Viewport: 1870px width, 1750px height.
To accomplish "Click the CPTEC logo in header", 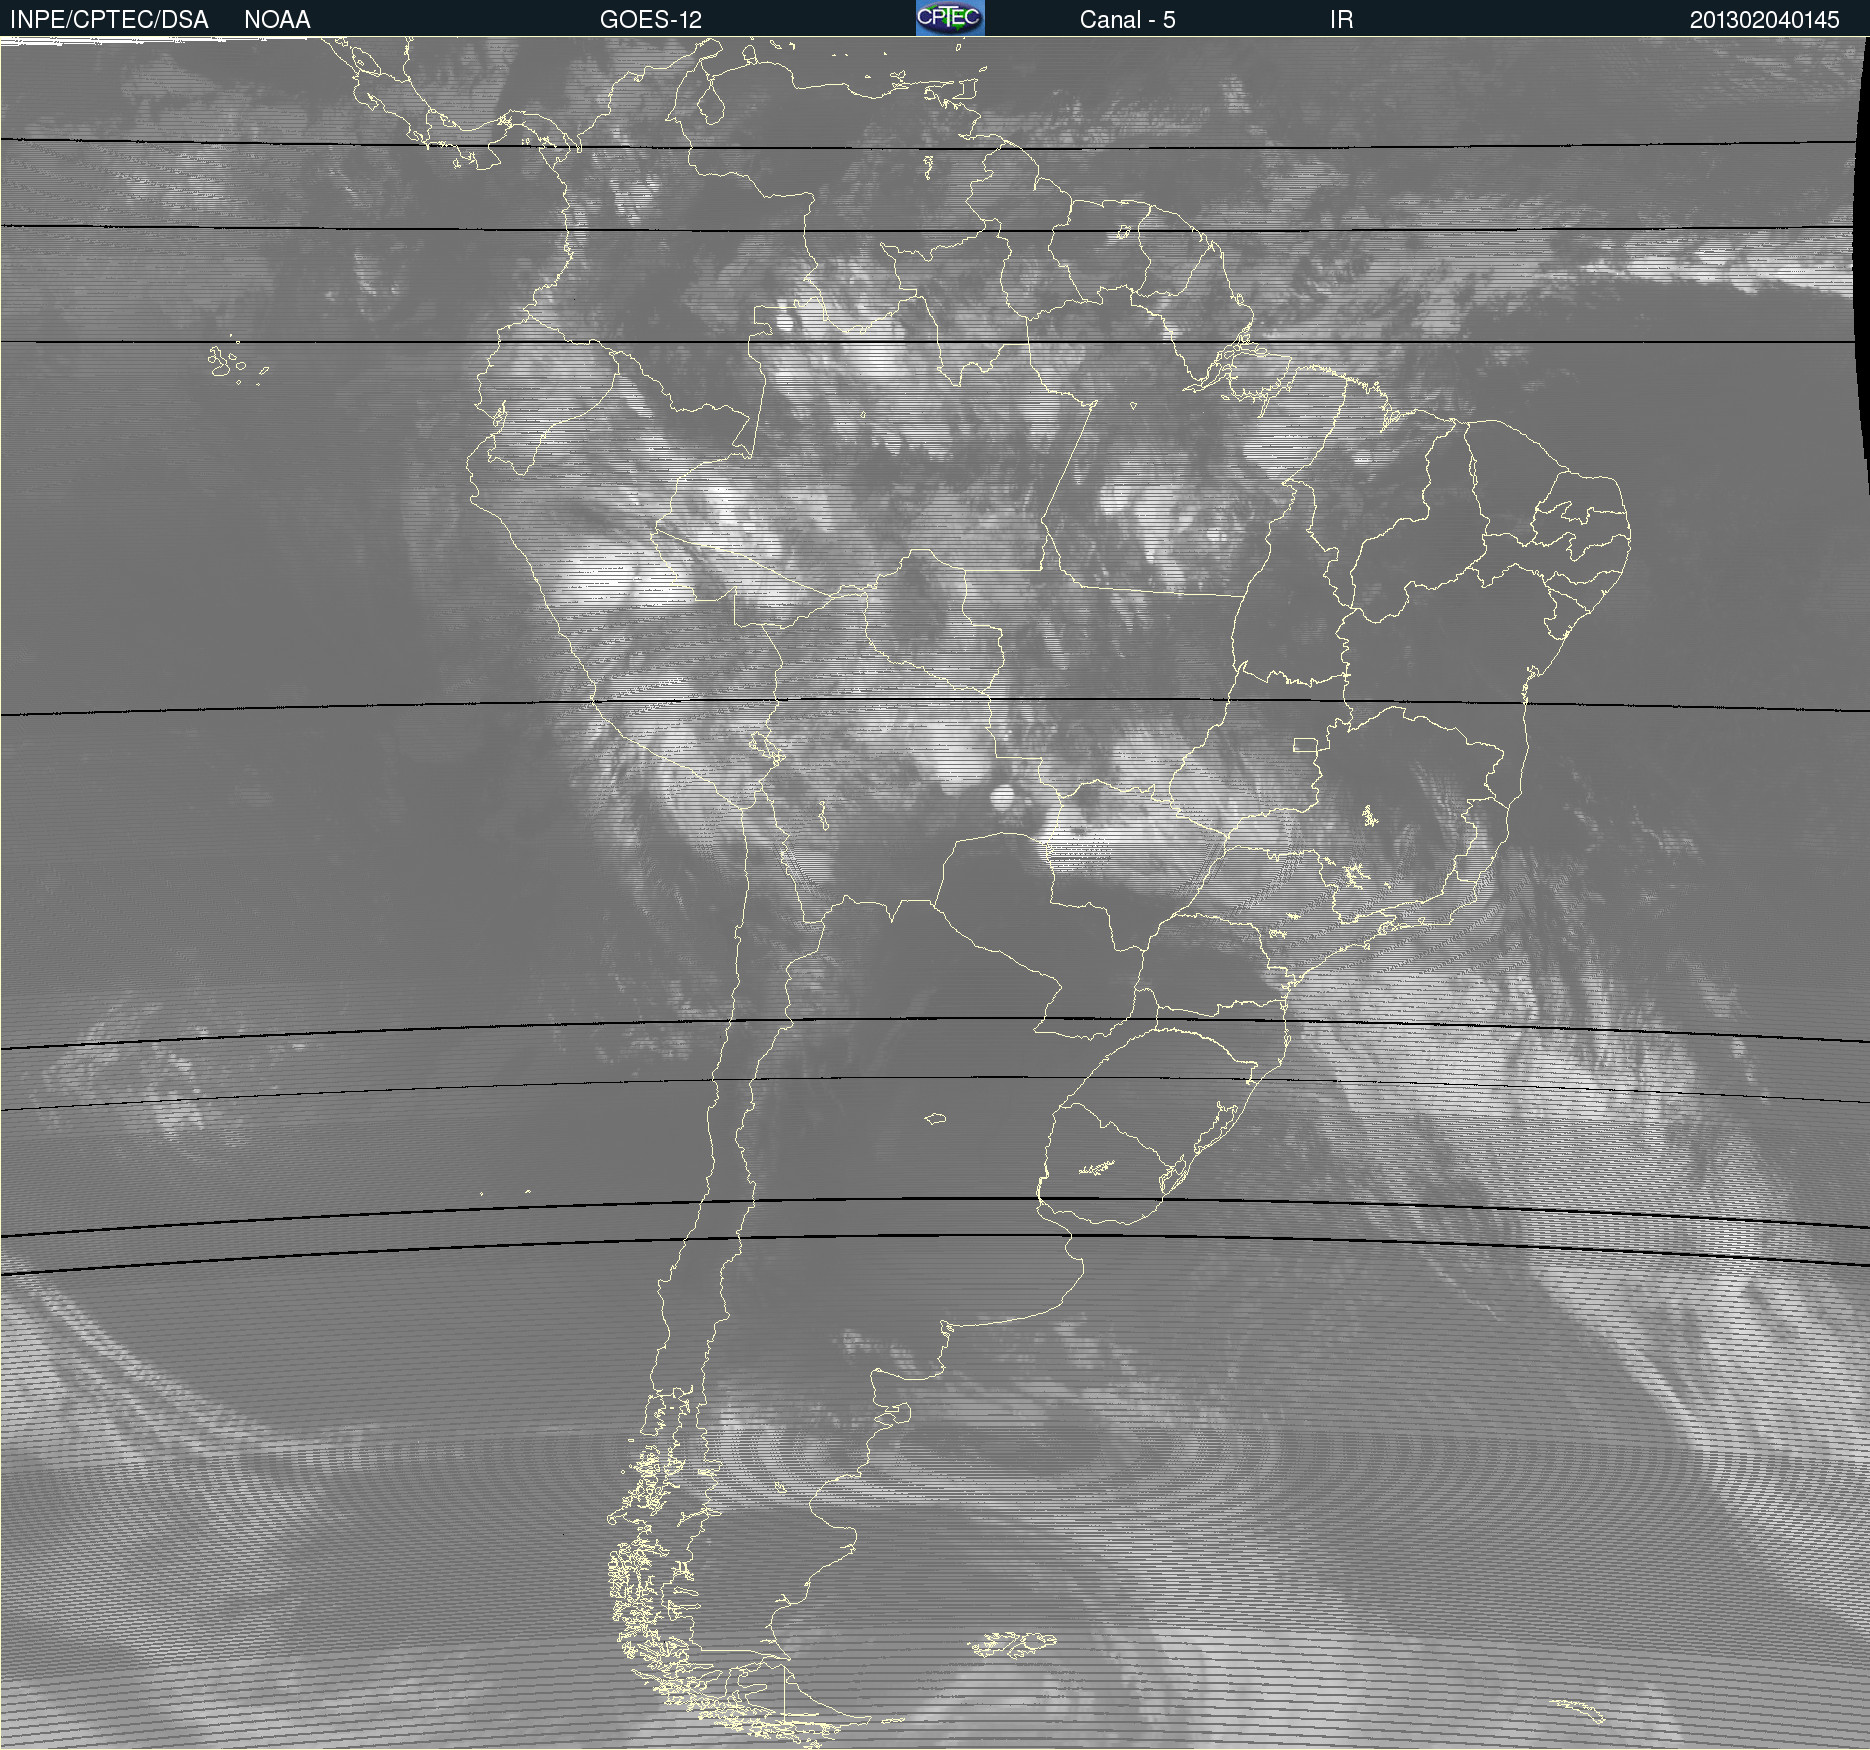I will click(x=950, y=18).
